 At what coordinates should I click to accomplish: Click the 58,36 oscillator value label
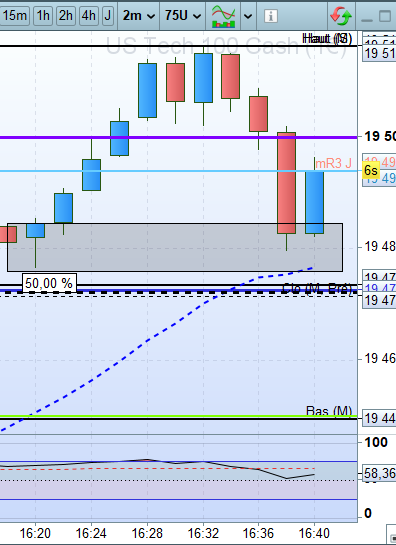(x=379, y=473)
